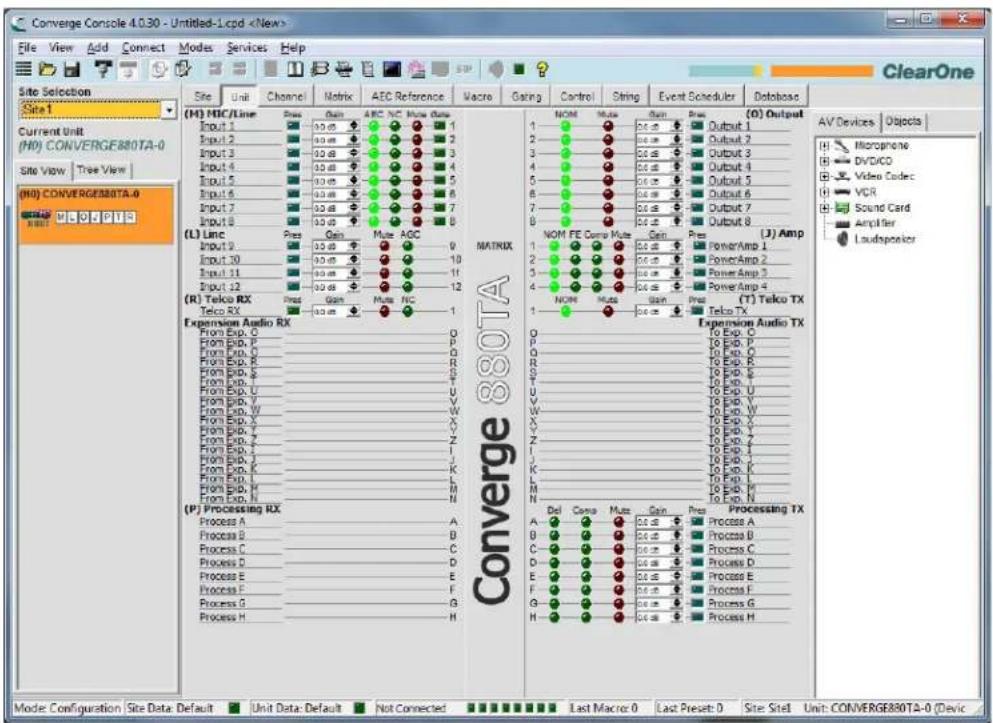Click the Input 2 gain value field
This screenshot has height=723, width=993.
pos(330,139)
